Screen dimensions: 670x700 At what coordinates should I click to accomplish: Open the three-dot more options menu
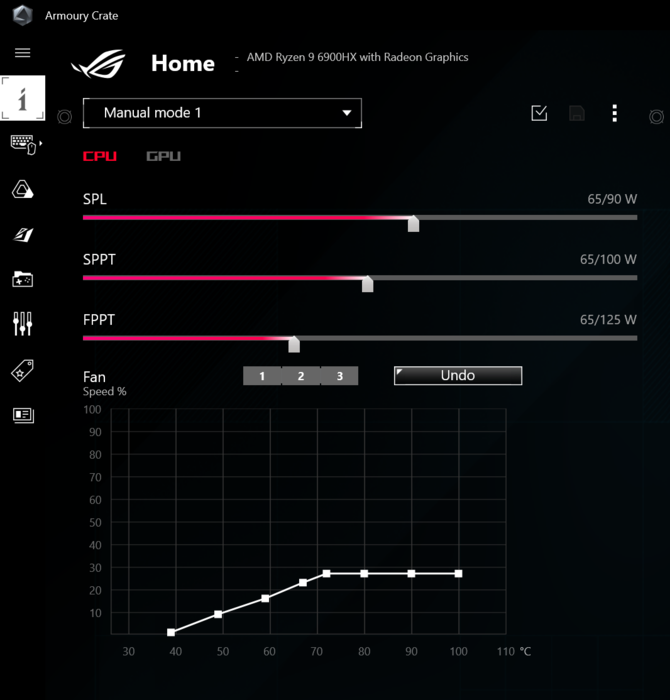(615, 113)
